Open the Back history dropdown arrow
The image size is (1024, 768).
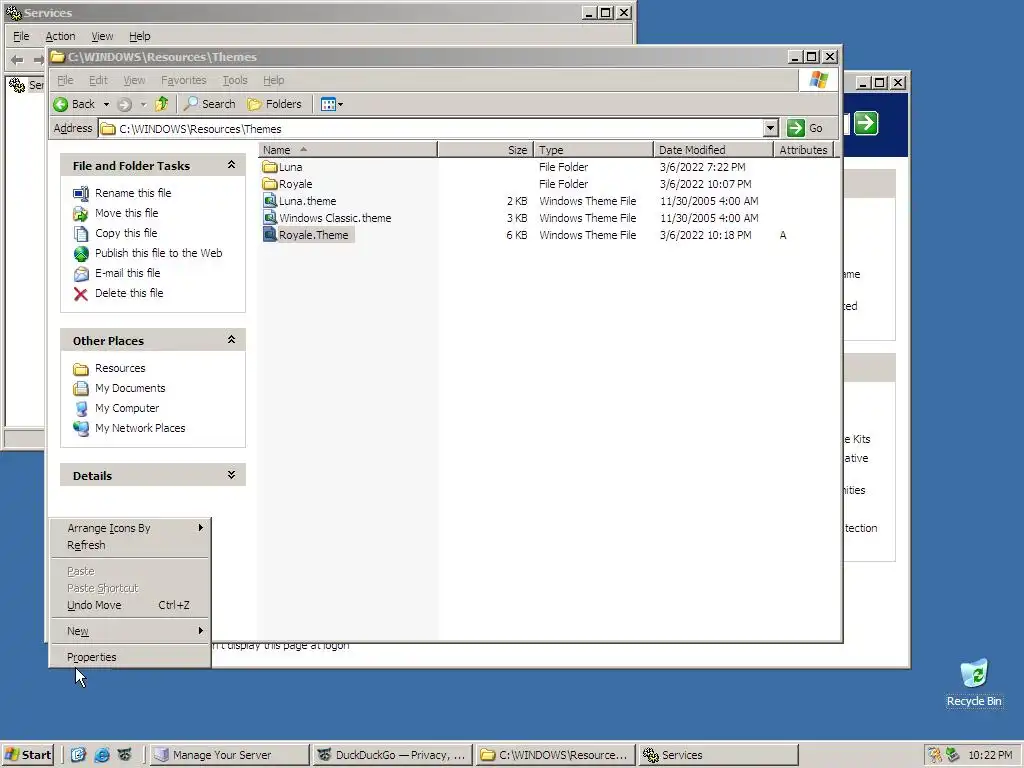pos(106,104)
